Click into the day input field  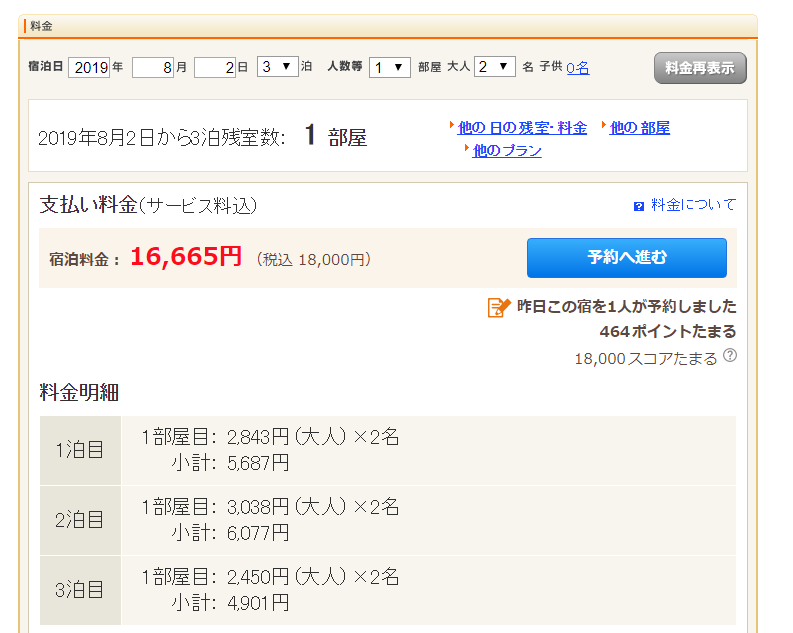pos(215,67)
